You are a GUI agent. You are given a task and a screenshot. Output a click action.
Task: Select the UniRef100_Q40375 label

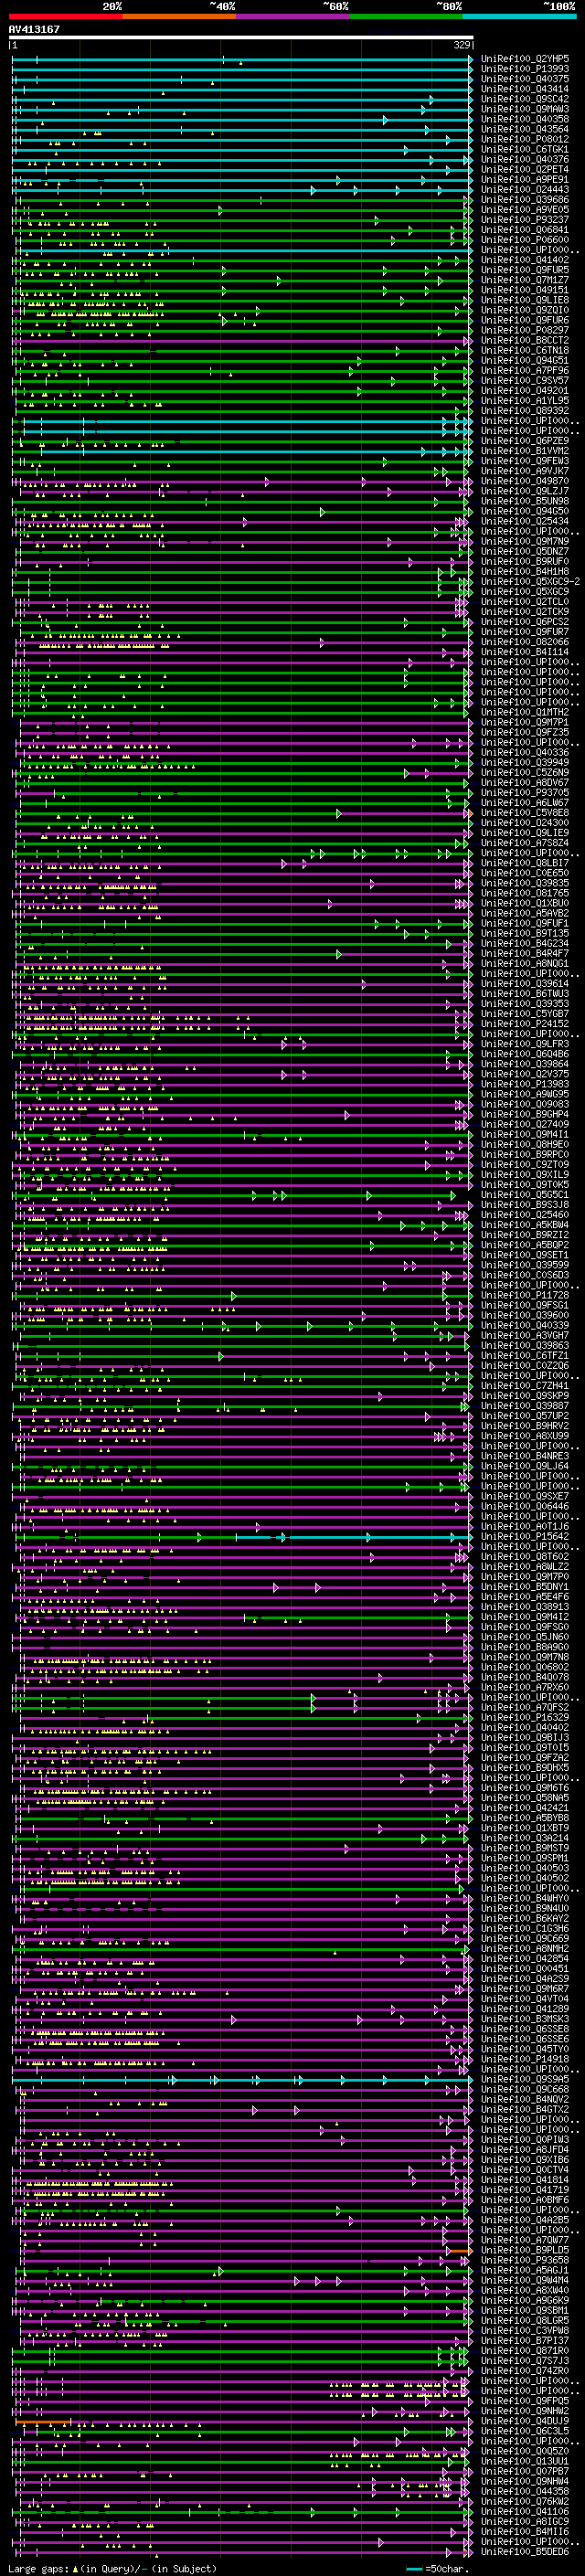click(x=524, y=79)
